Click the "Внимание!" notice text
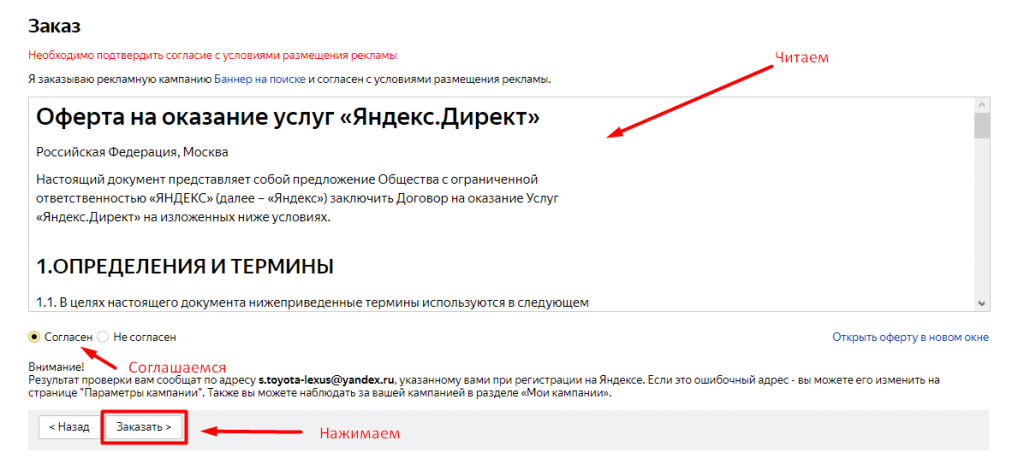 [x=56, y=368]
